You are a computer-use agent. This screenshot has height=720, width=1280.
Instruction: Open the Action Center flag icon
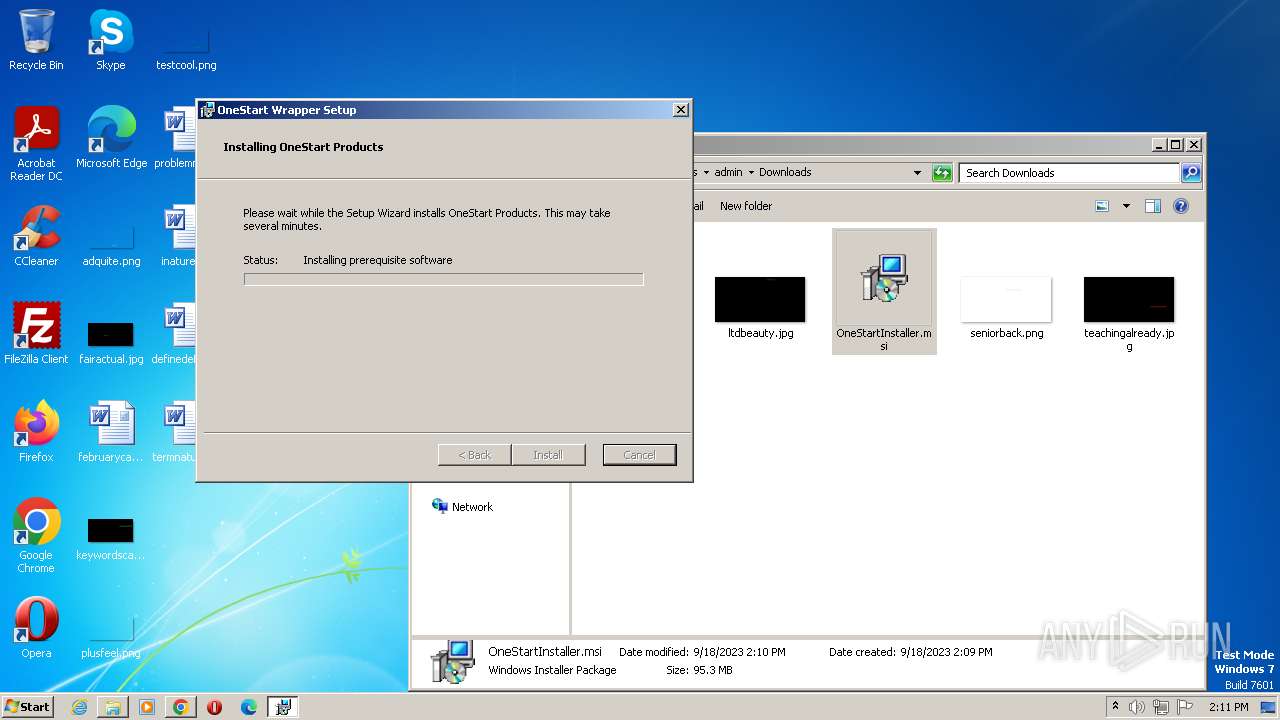1185,707
